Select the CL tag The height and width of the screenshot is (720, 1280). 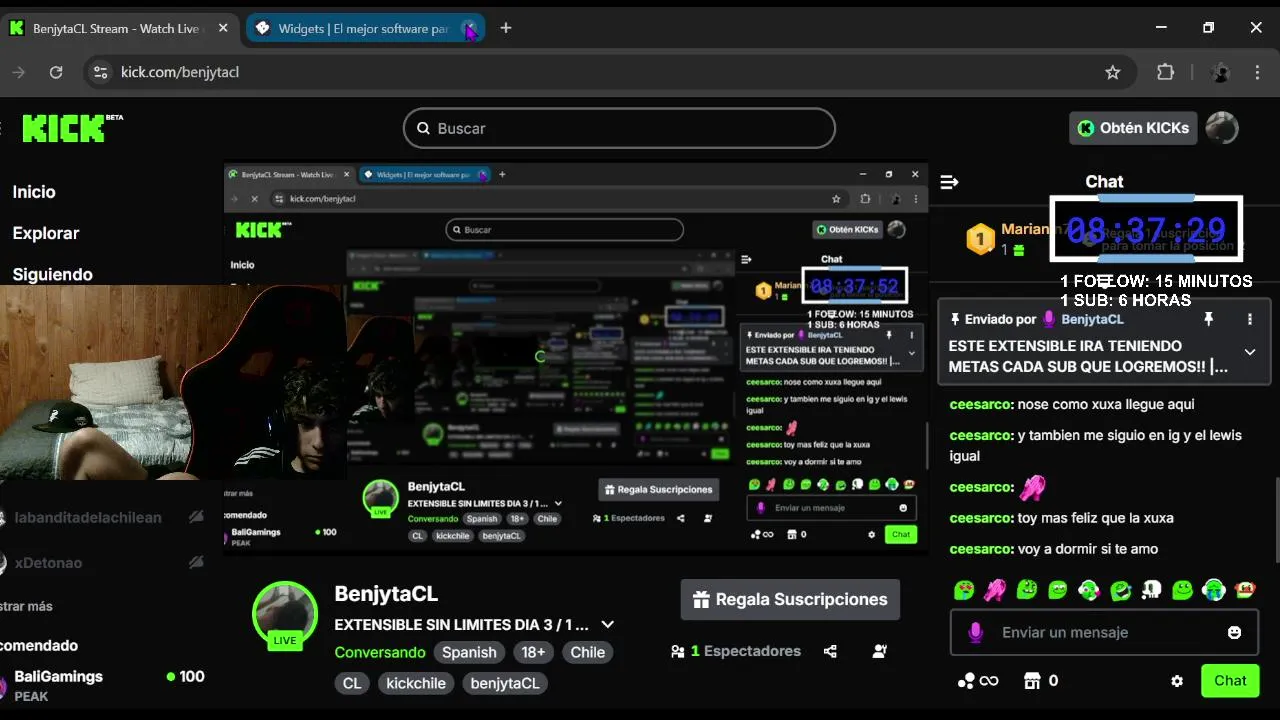click(x=352, y=684)
